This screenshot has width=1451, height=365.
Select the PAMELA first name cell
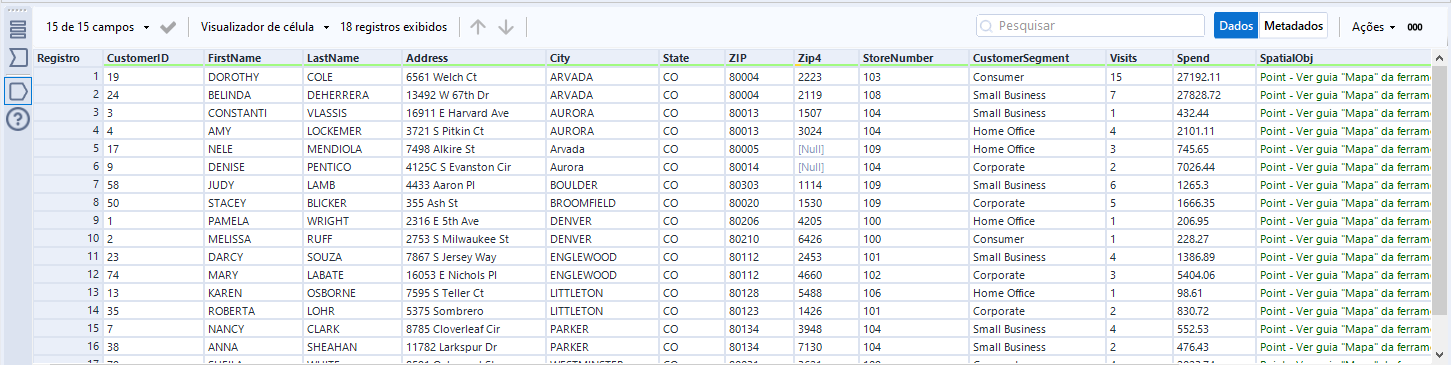click(x=254, y=221)
